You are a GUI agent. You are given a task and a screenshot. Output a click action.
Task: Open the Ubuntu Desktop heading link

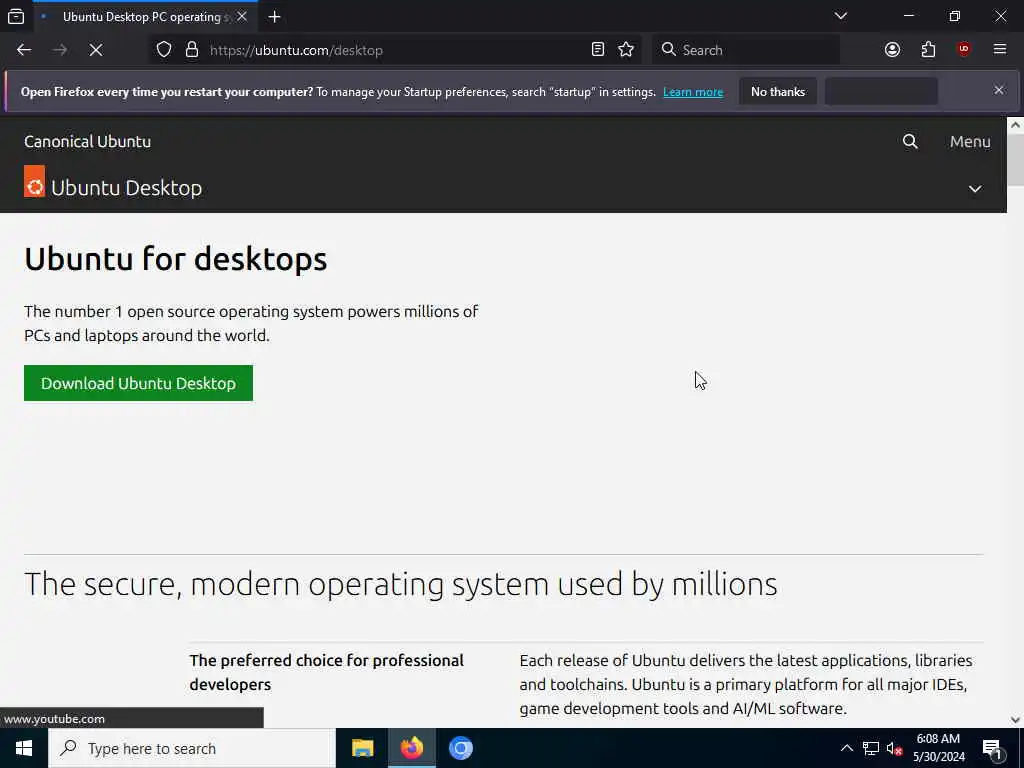pyautogui.click(x=126, y=188)
